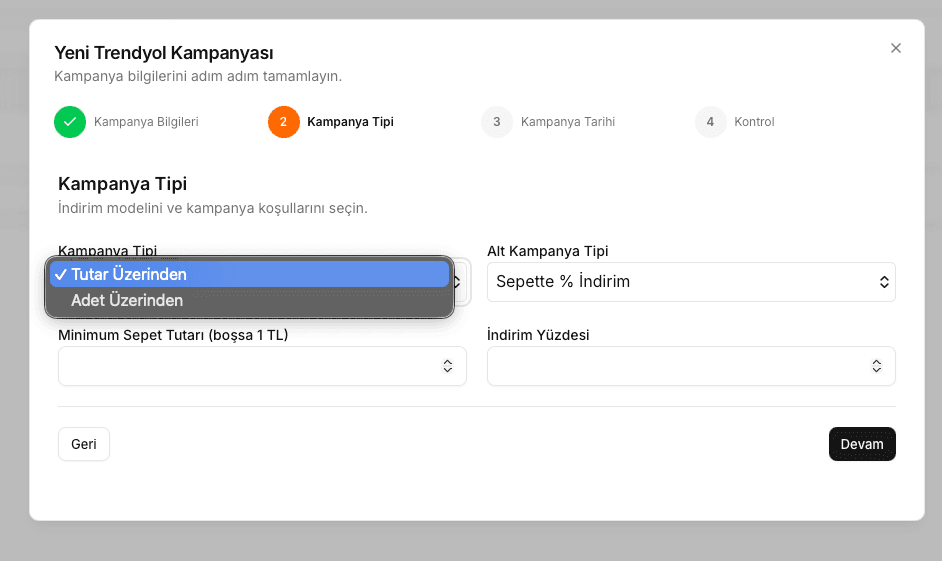This screenshot has width=942, height=561.
Task: Click the İndirim Yüzdesi label
Action: tap(538, 335)
